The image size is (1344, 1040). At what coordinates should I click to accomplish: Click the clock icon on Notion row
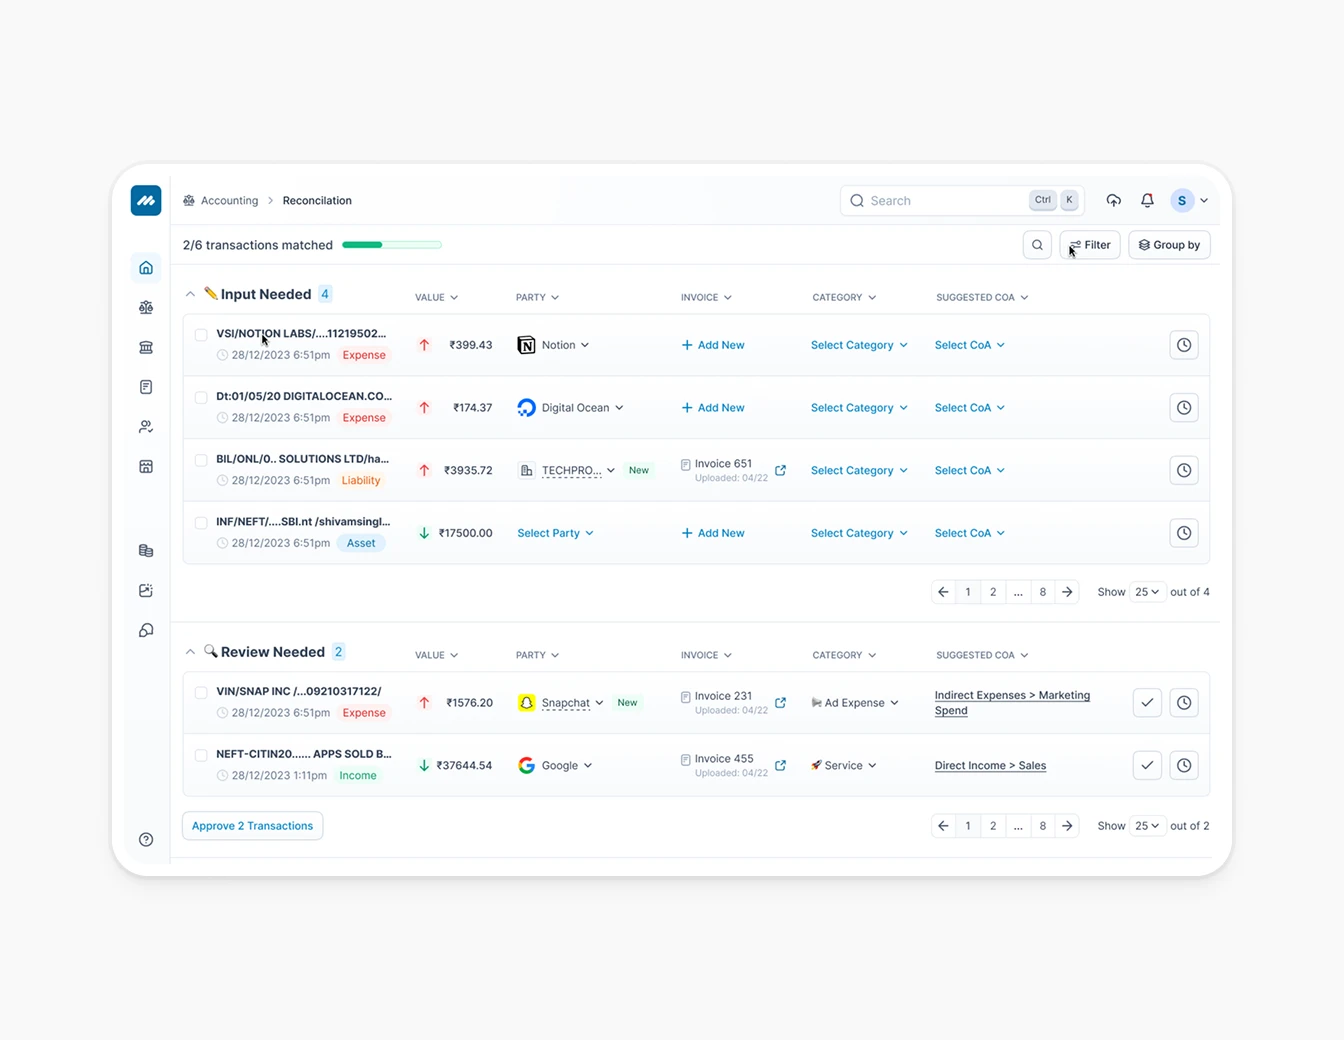pos(1183,345)
